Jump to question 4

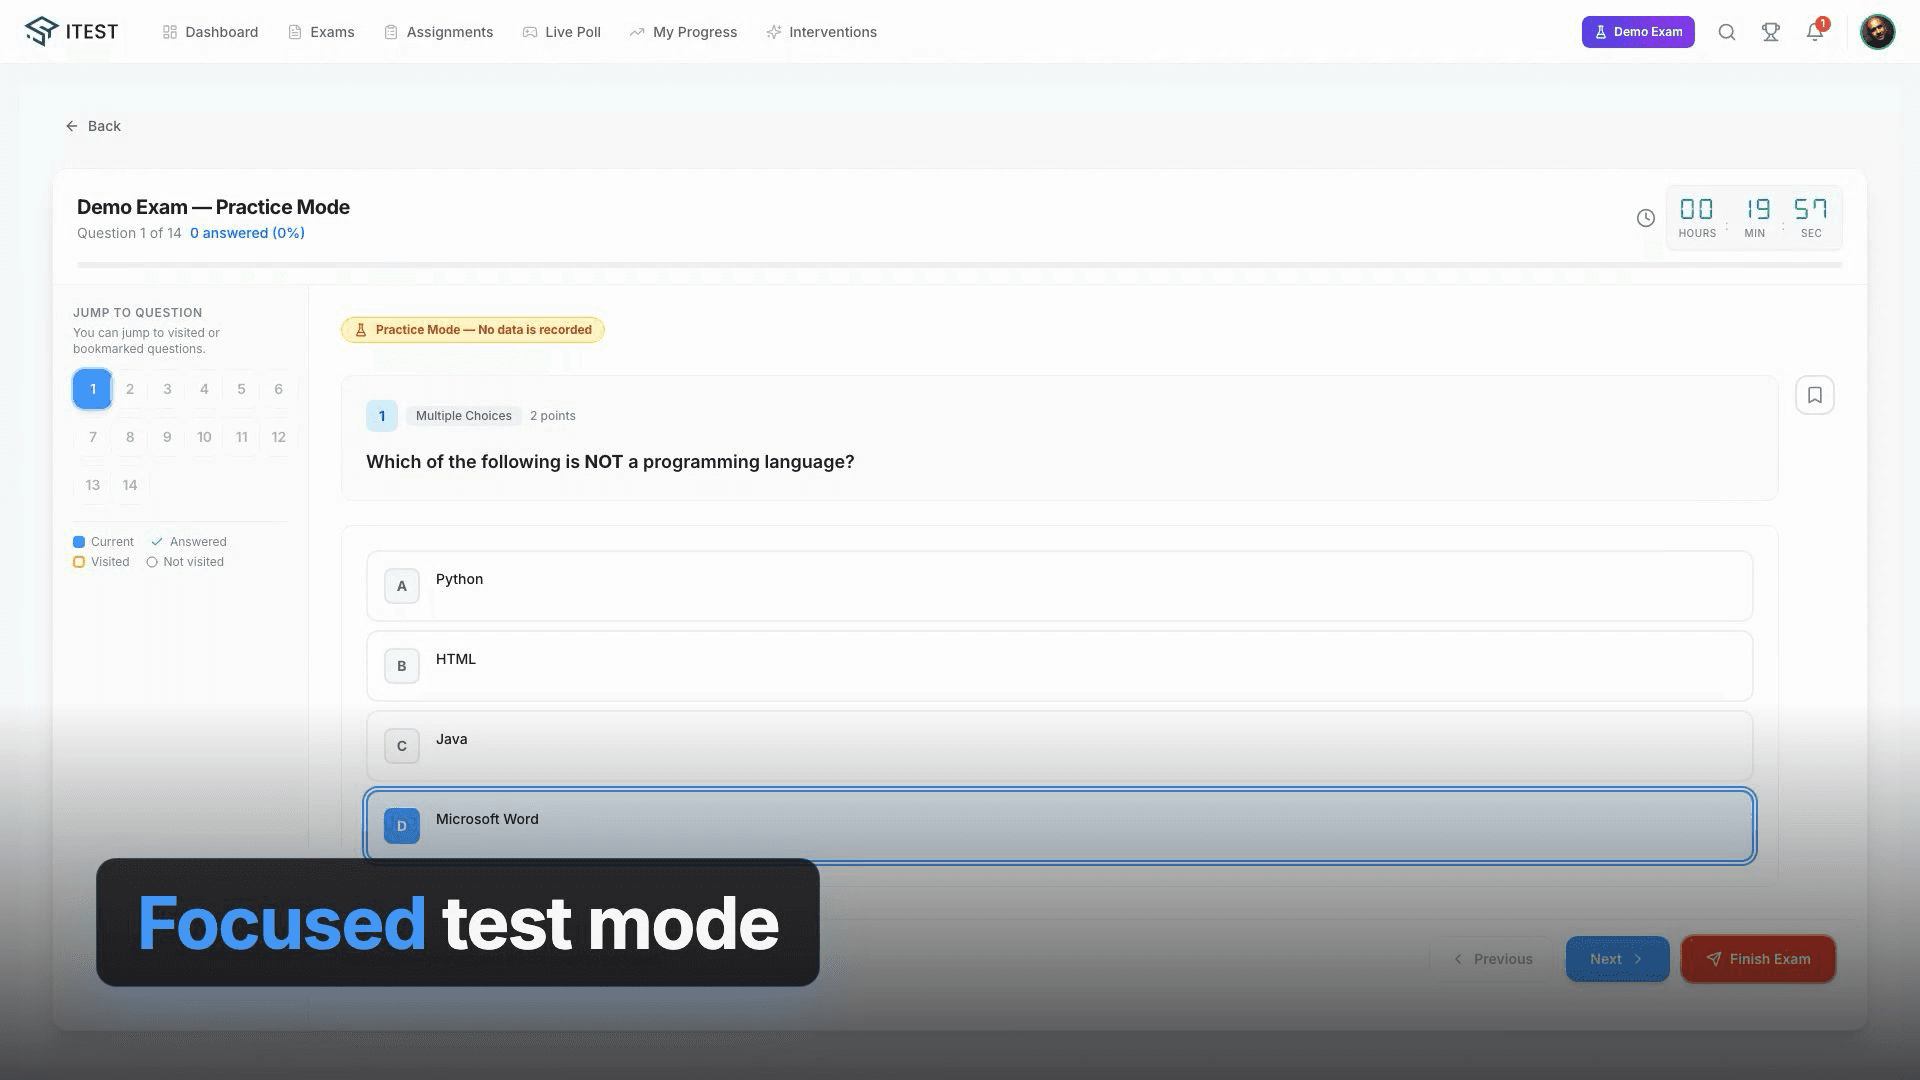(x=204, y=389)
